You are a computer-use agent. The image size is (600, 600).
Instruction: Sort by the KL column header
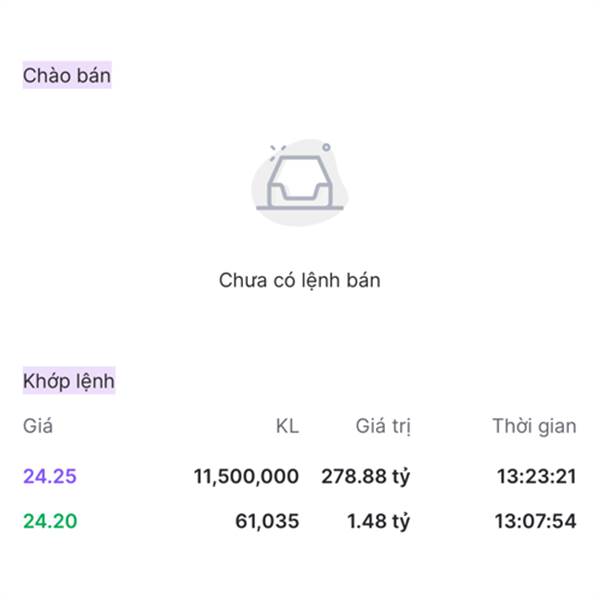(x=287, y=426)
